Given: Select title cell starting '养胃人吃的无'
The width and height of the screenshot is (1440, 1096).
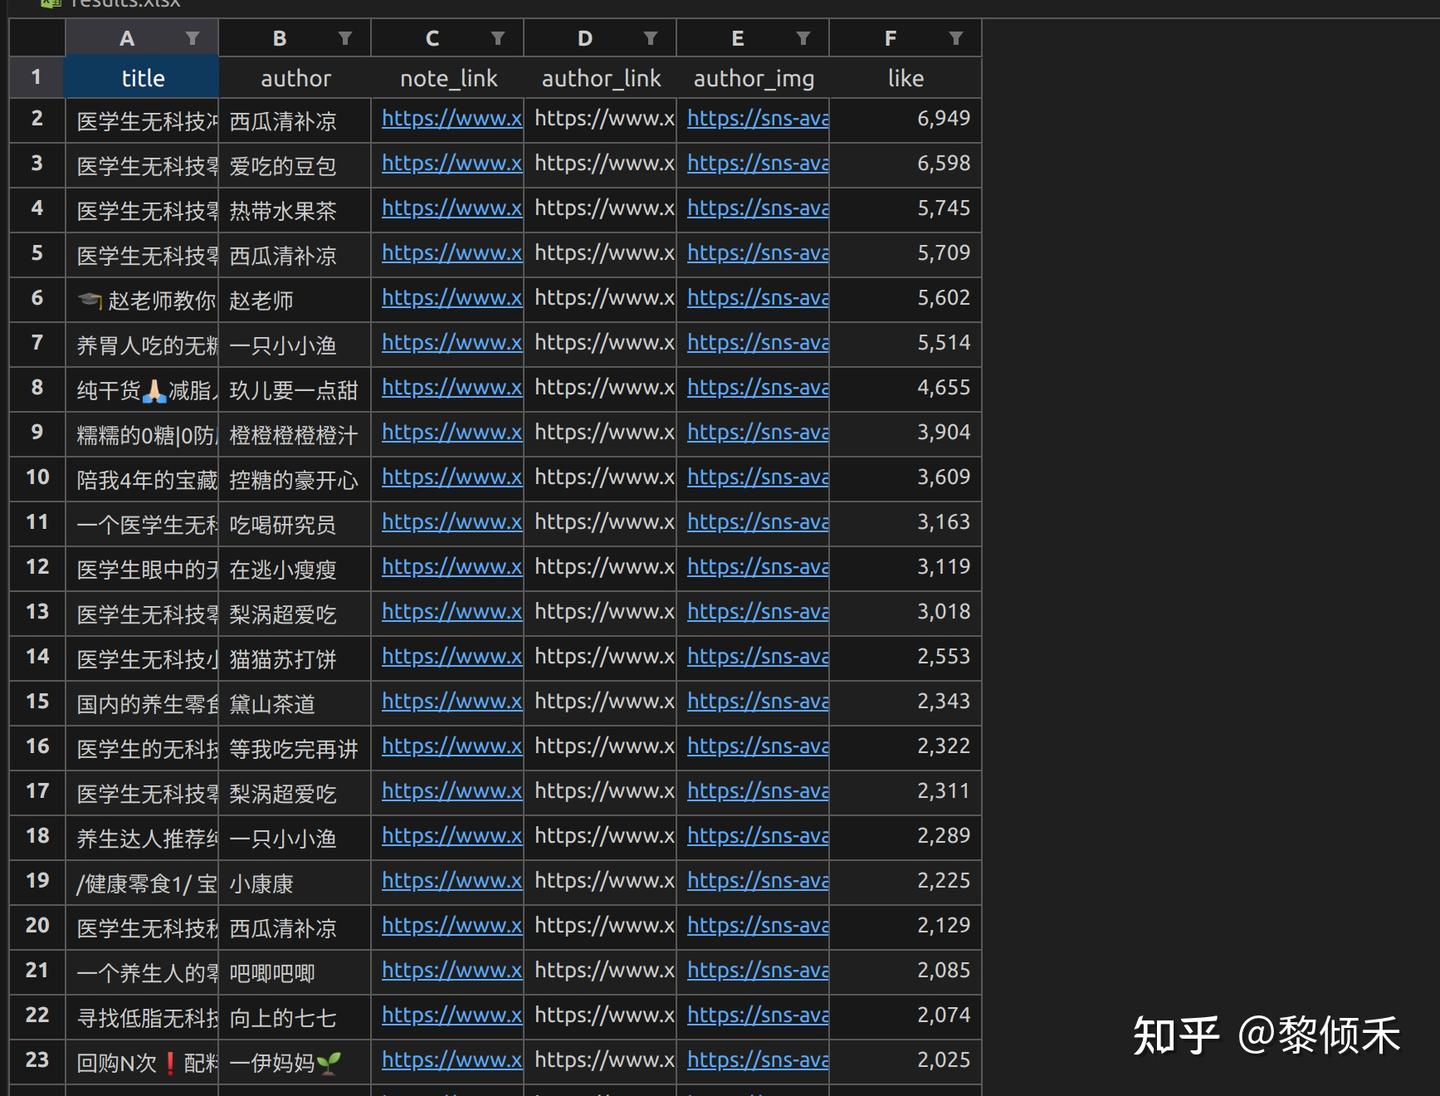Looking at the screenshot, I should tap(142, 343).
